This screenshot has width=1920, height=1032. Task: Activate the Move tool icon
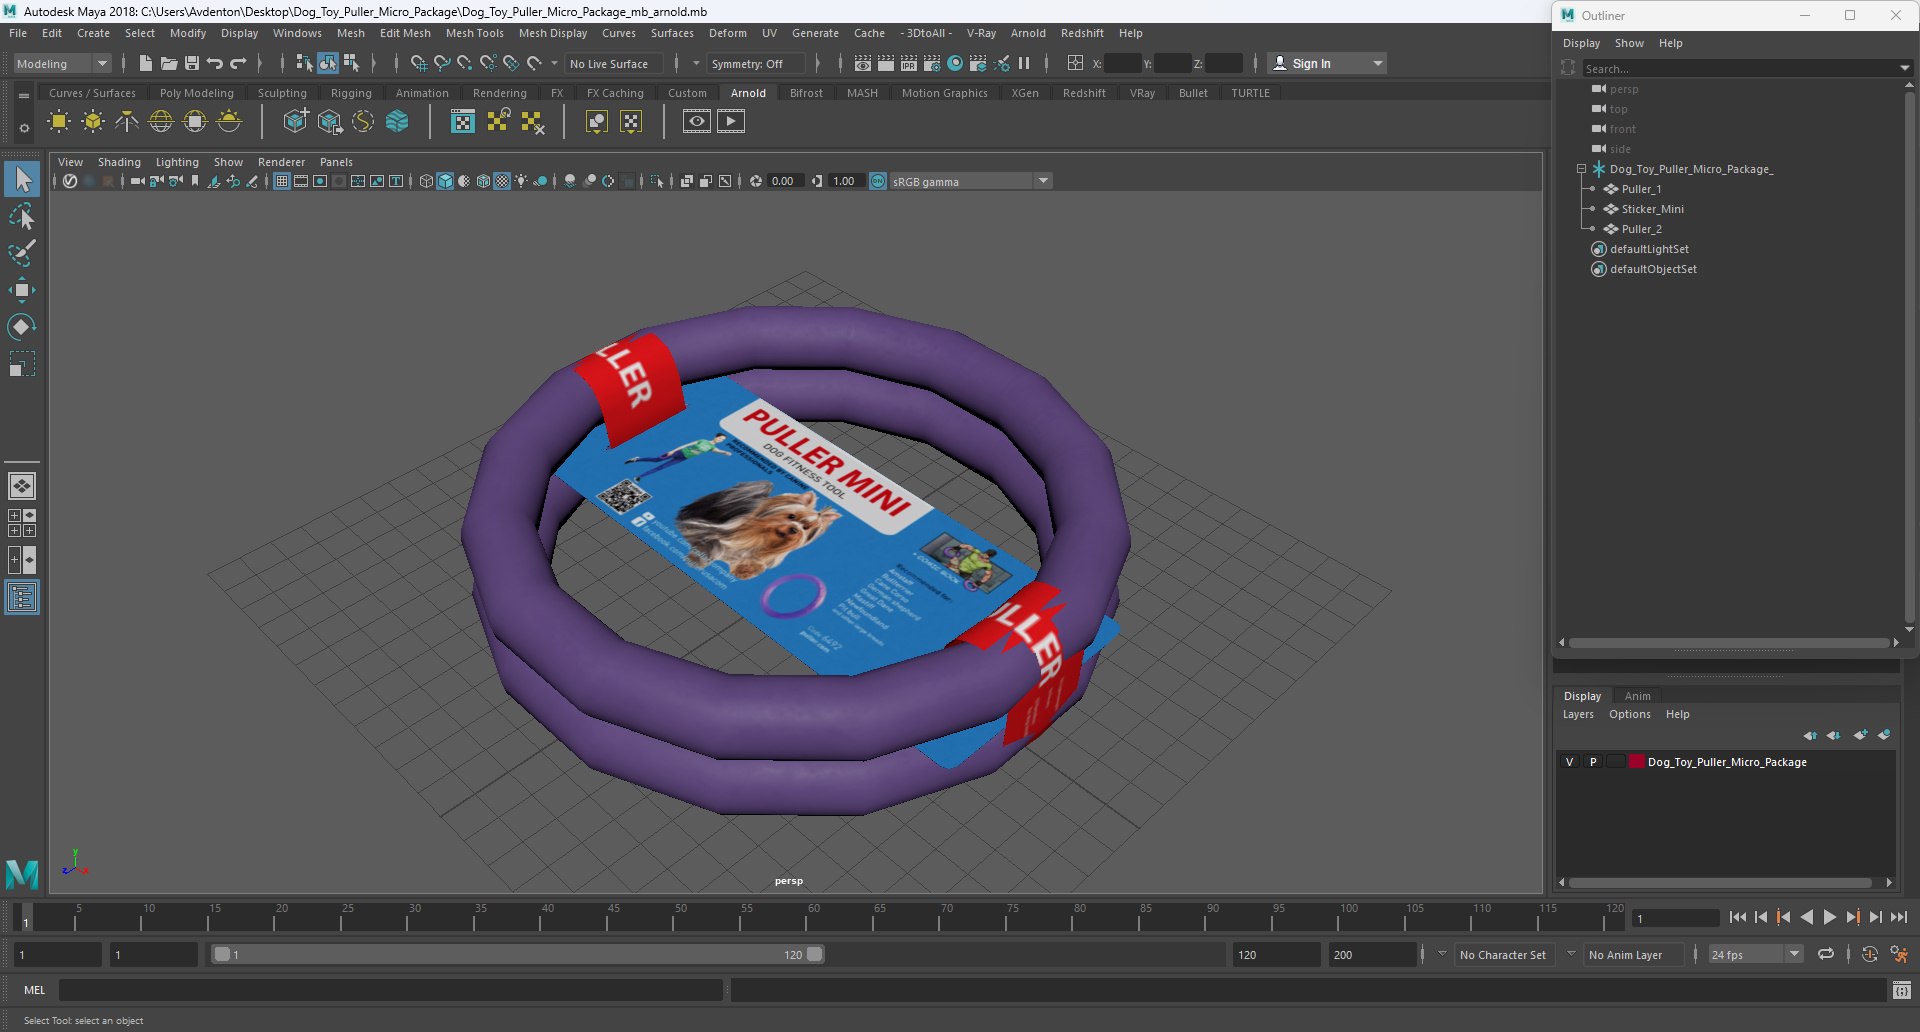(x=22, y=290)
